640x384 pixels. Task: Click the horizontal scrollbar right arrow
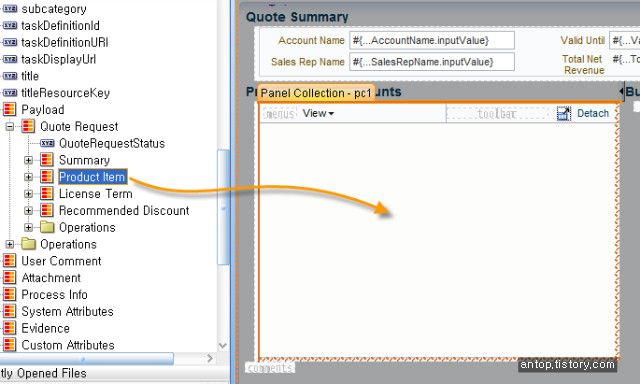click(210, 358)
